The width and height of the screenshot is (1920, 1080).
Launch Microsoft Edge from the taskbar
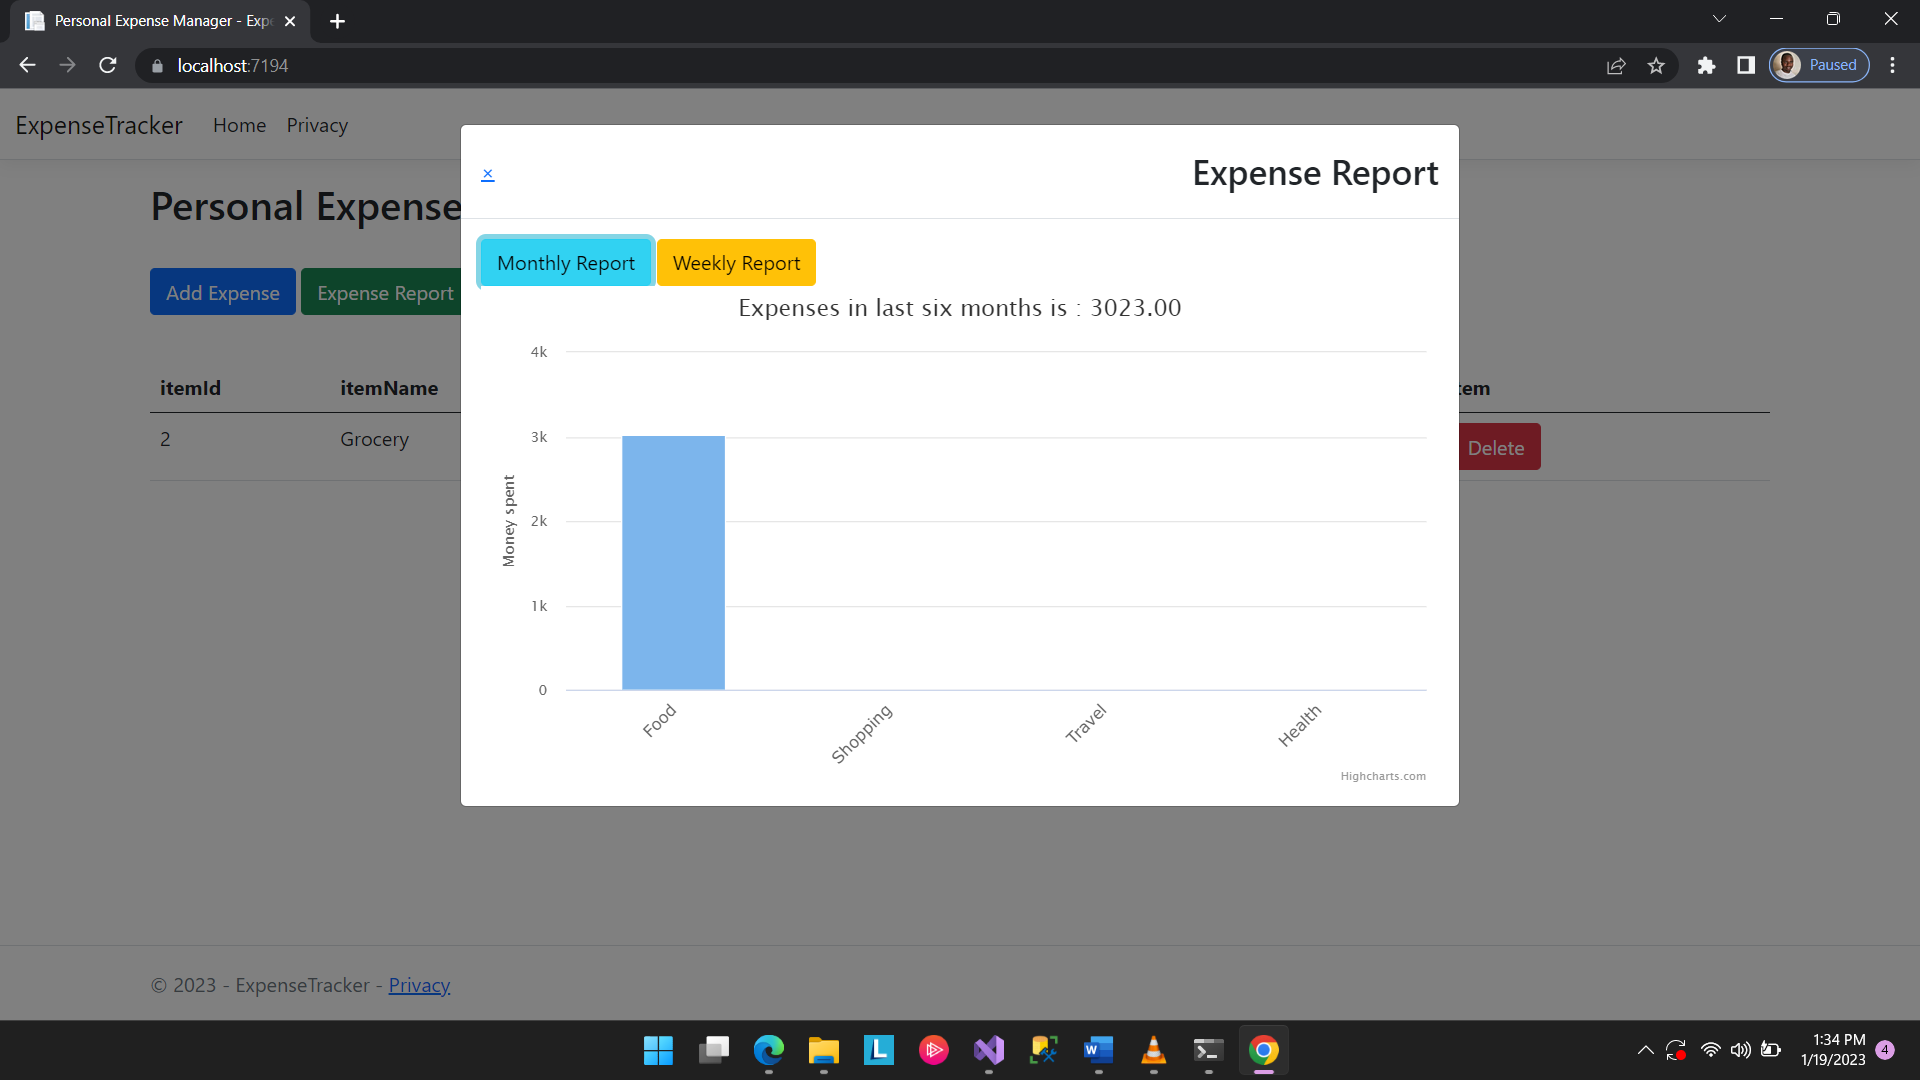click(768, 1050)
